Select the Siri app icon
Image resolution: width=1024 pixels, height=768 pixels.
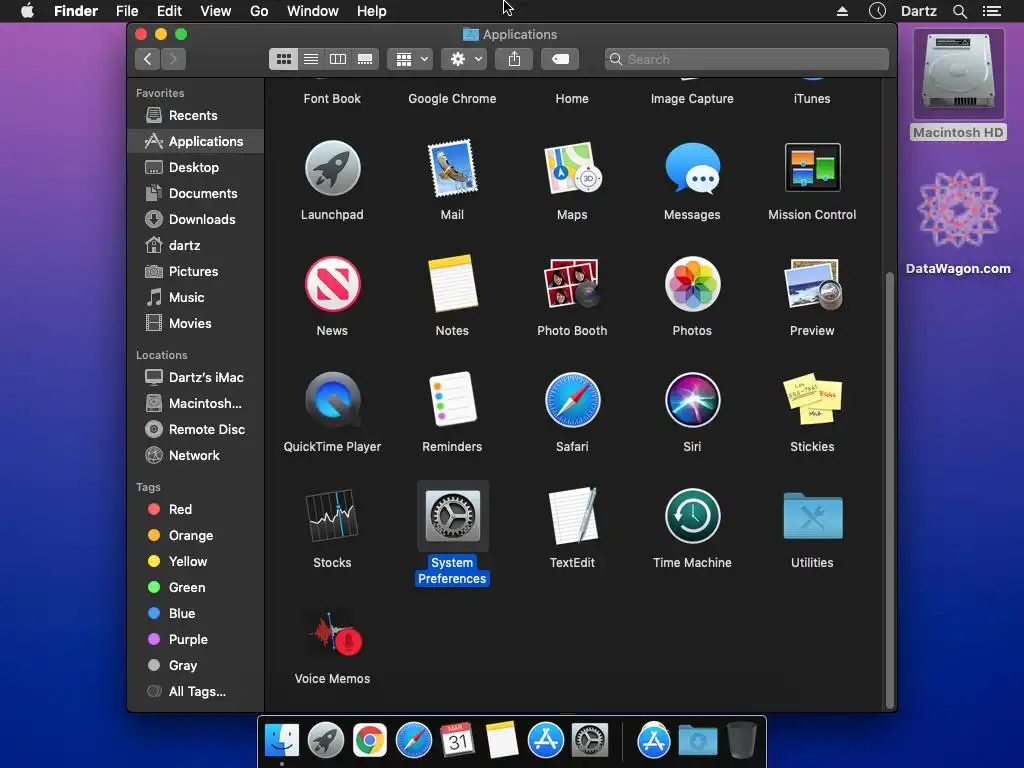tap(692, 400)
